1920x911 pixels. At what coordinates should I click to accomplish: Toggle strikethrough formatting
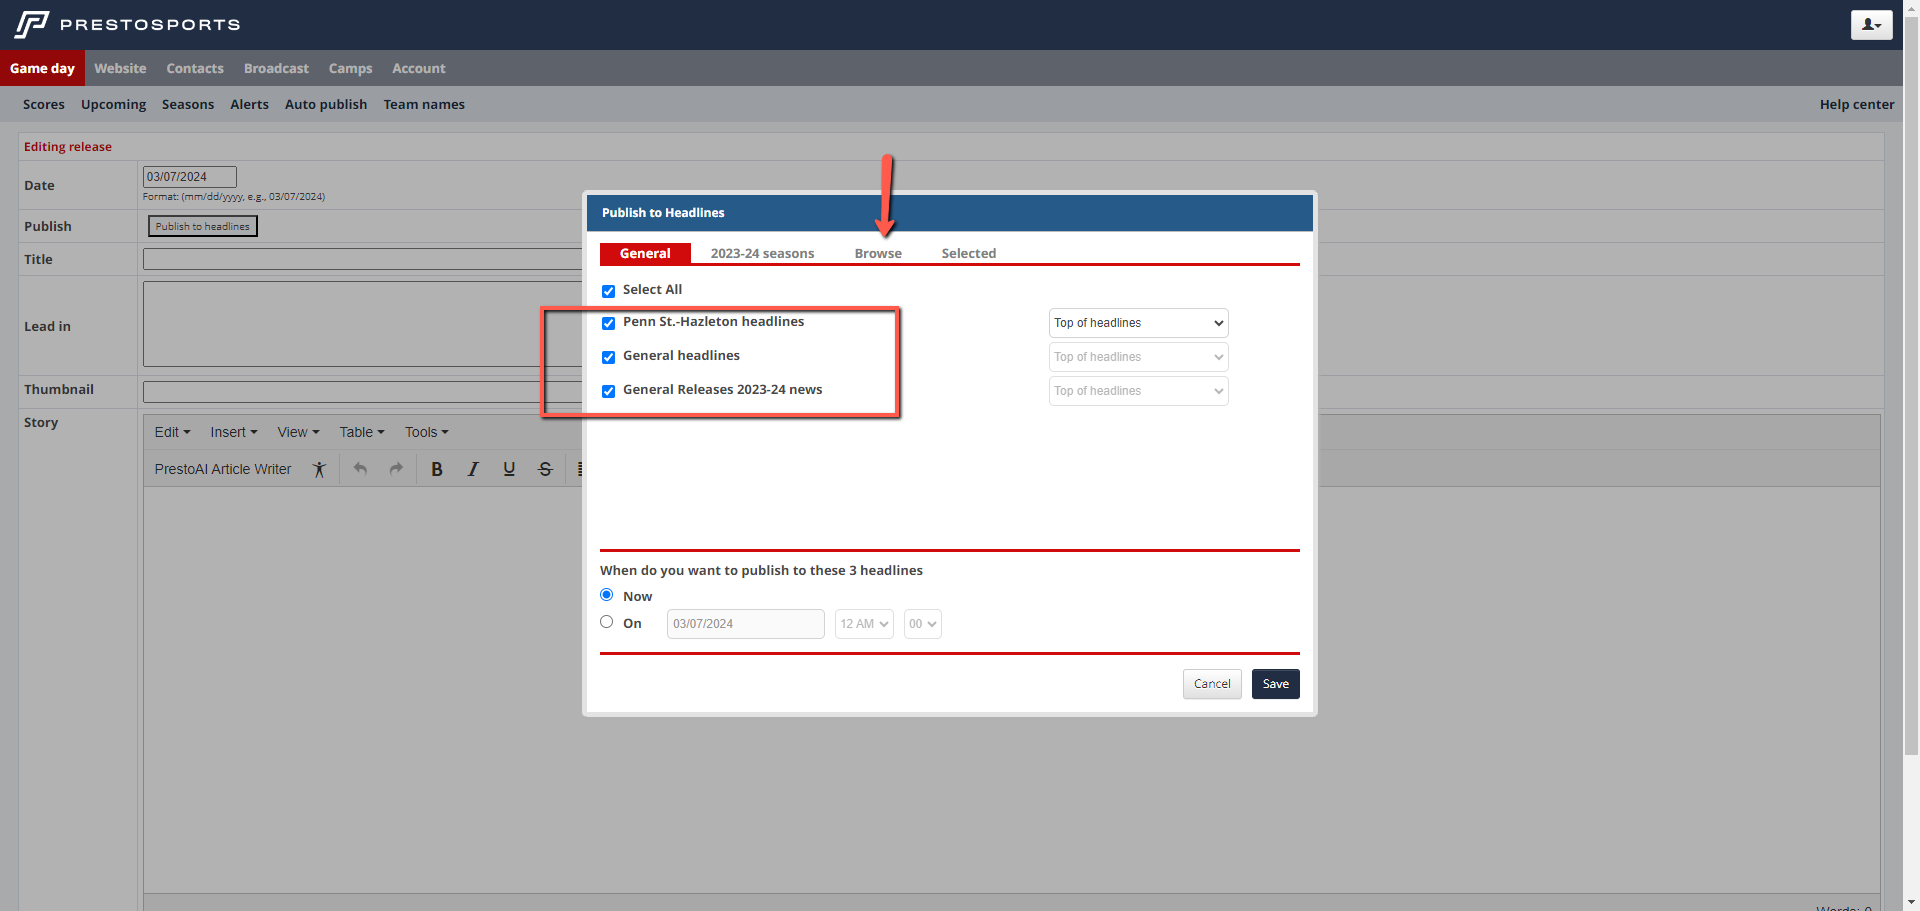(545, 469)
